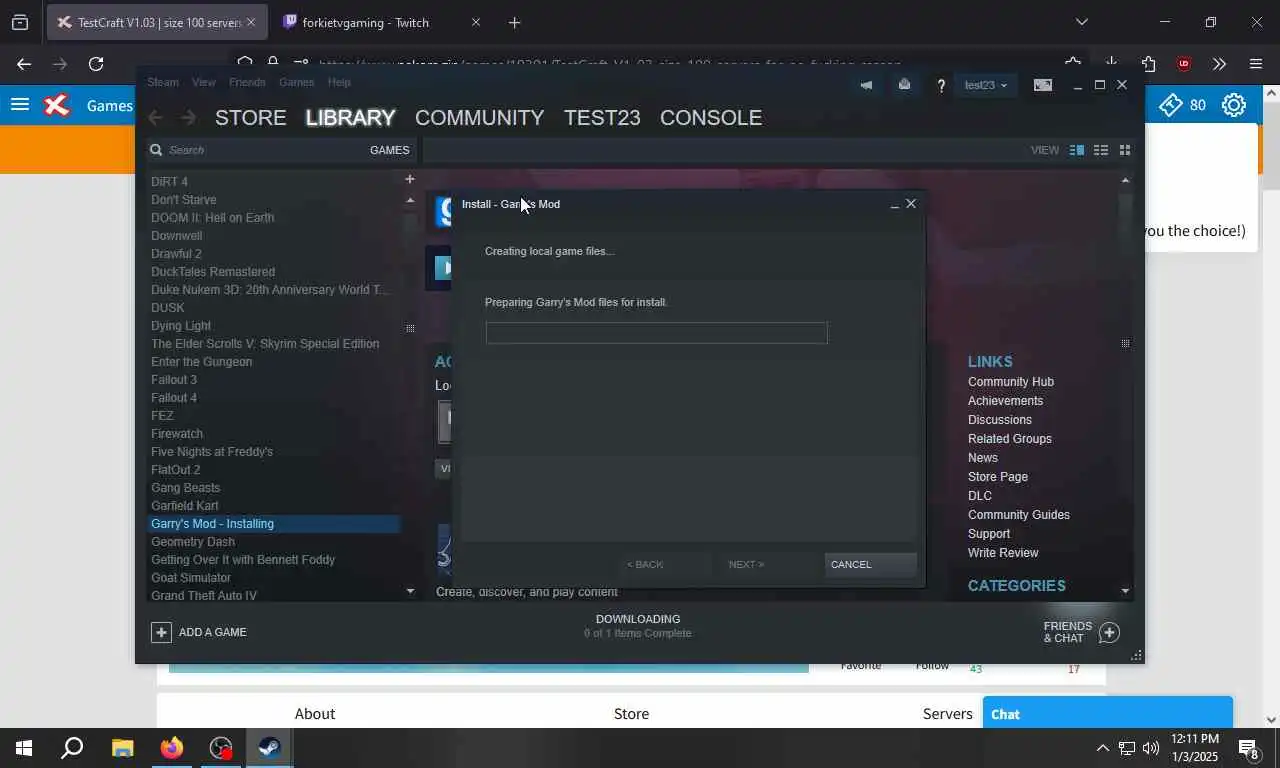Screen dimensions: 1280x768
Task: Click the uBlock Origin extension icon
Action: pos(1184,64)
